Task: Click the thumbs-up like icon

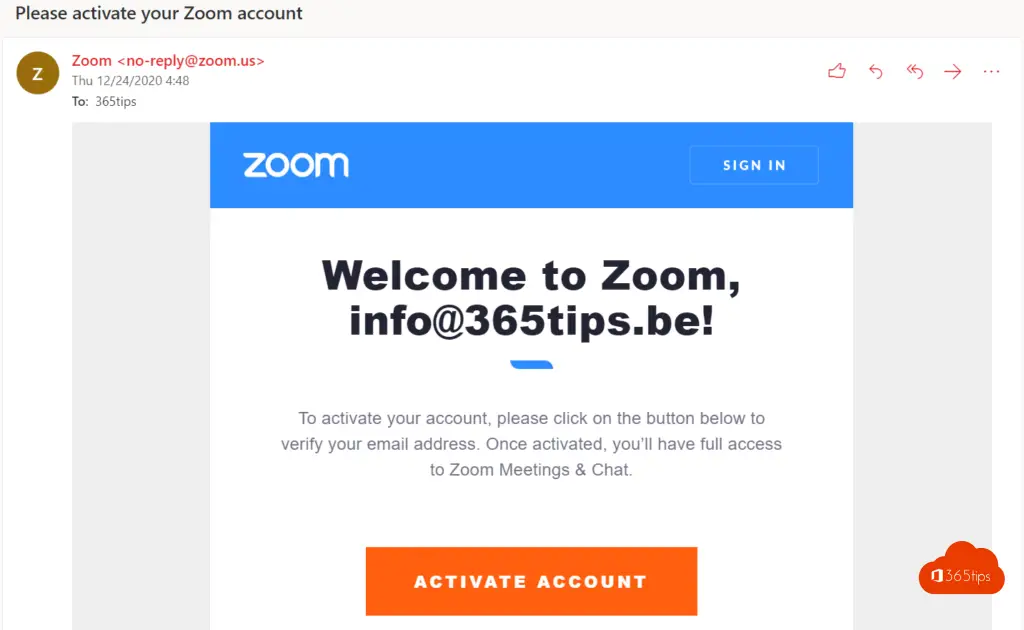Action: 837,71
